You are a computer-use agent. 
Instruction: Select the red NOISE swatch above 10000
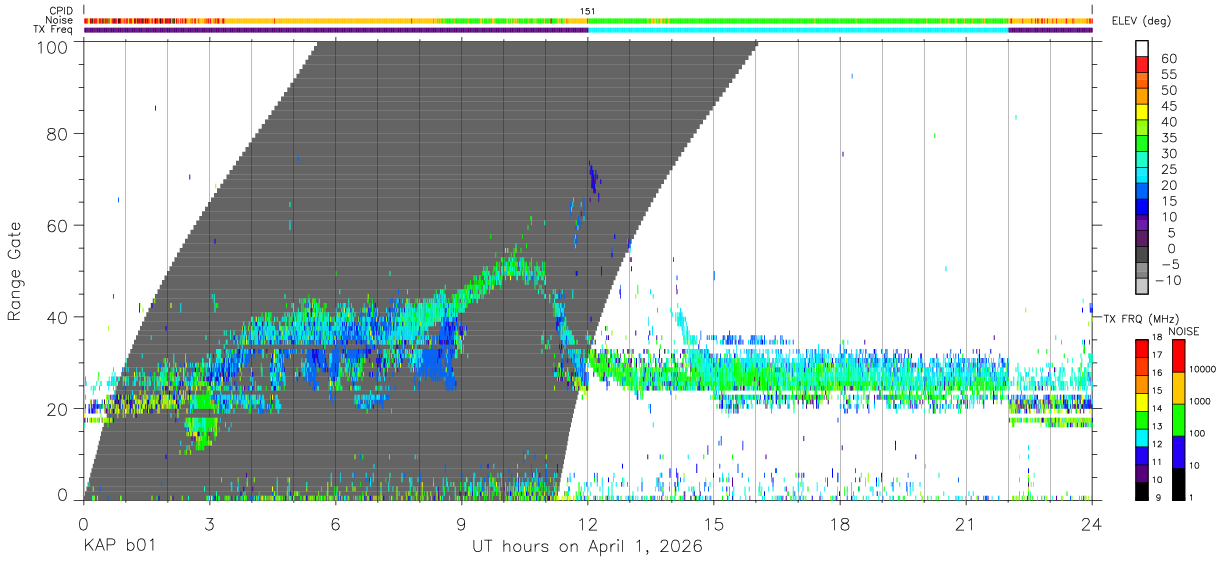(1180, 355)
